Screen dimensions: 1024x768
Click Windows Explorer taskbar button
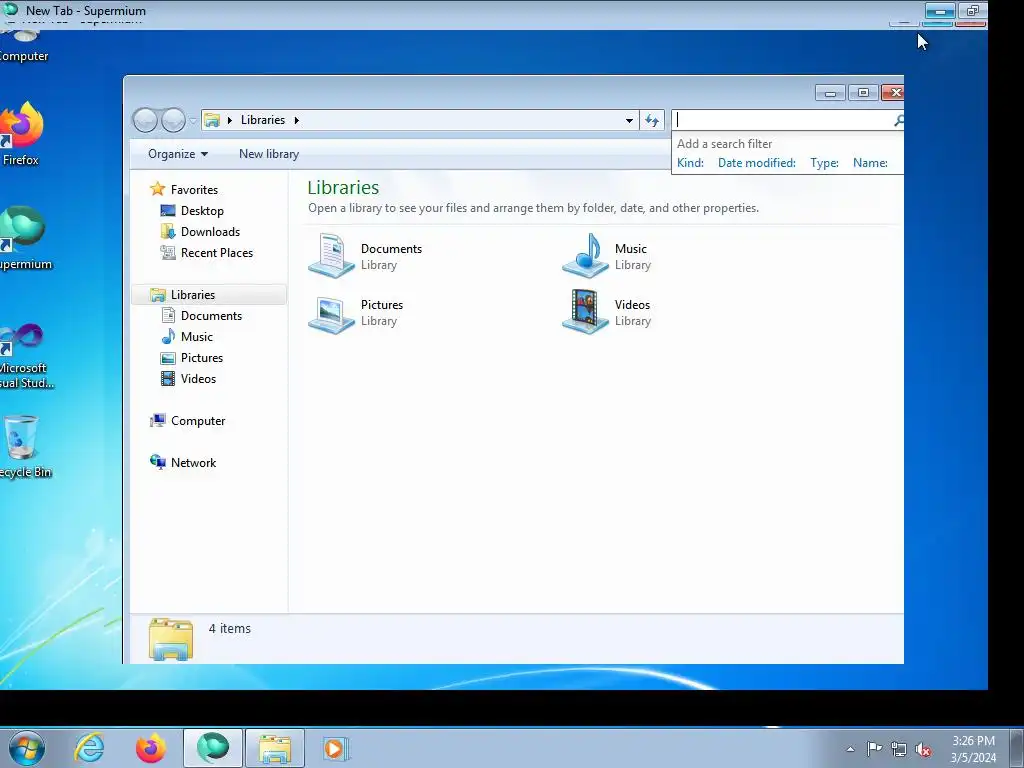[275, 748]
